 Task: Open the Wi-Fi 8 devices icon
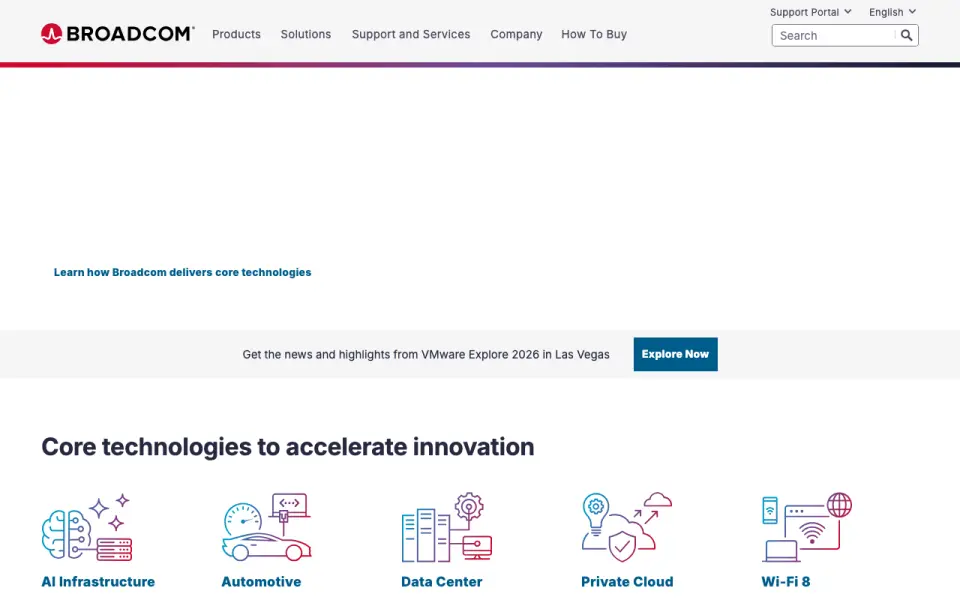coord(806,527)
